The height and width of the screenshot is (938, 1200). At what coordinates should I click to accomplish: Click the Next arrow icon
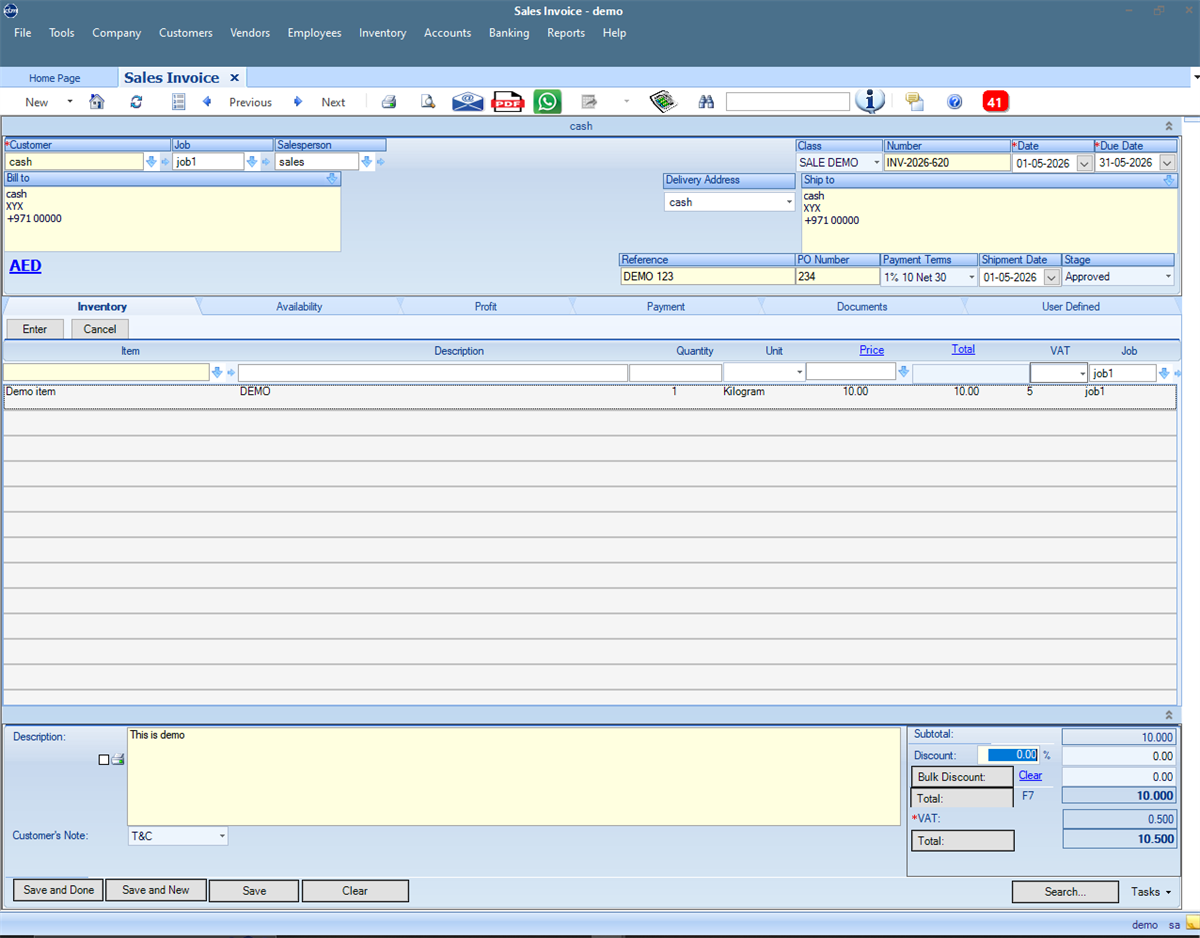tap(298, 102)
